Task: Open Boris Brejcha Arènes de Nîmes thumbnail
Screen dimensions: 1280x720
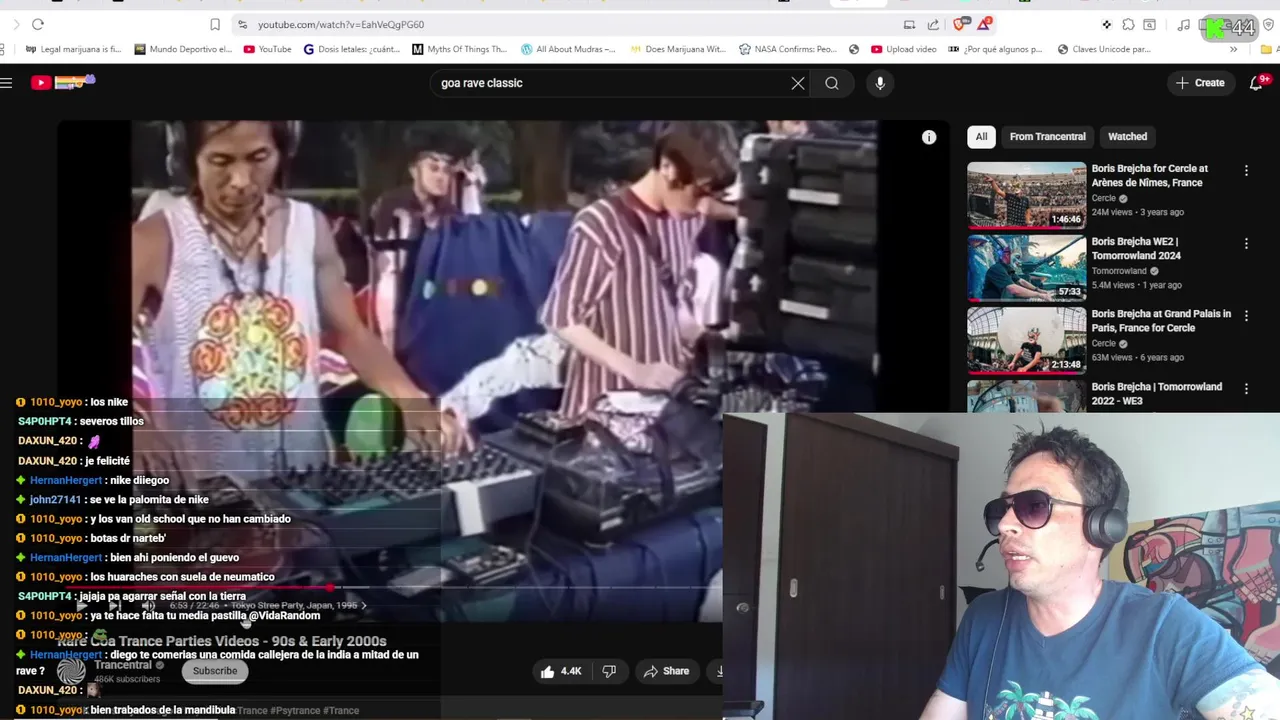Action: point(1026,195)
